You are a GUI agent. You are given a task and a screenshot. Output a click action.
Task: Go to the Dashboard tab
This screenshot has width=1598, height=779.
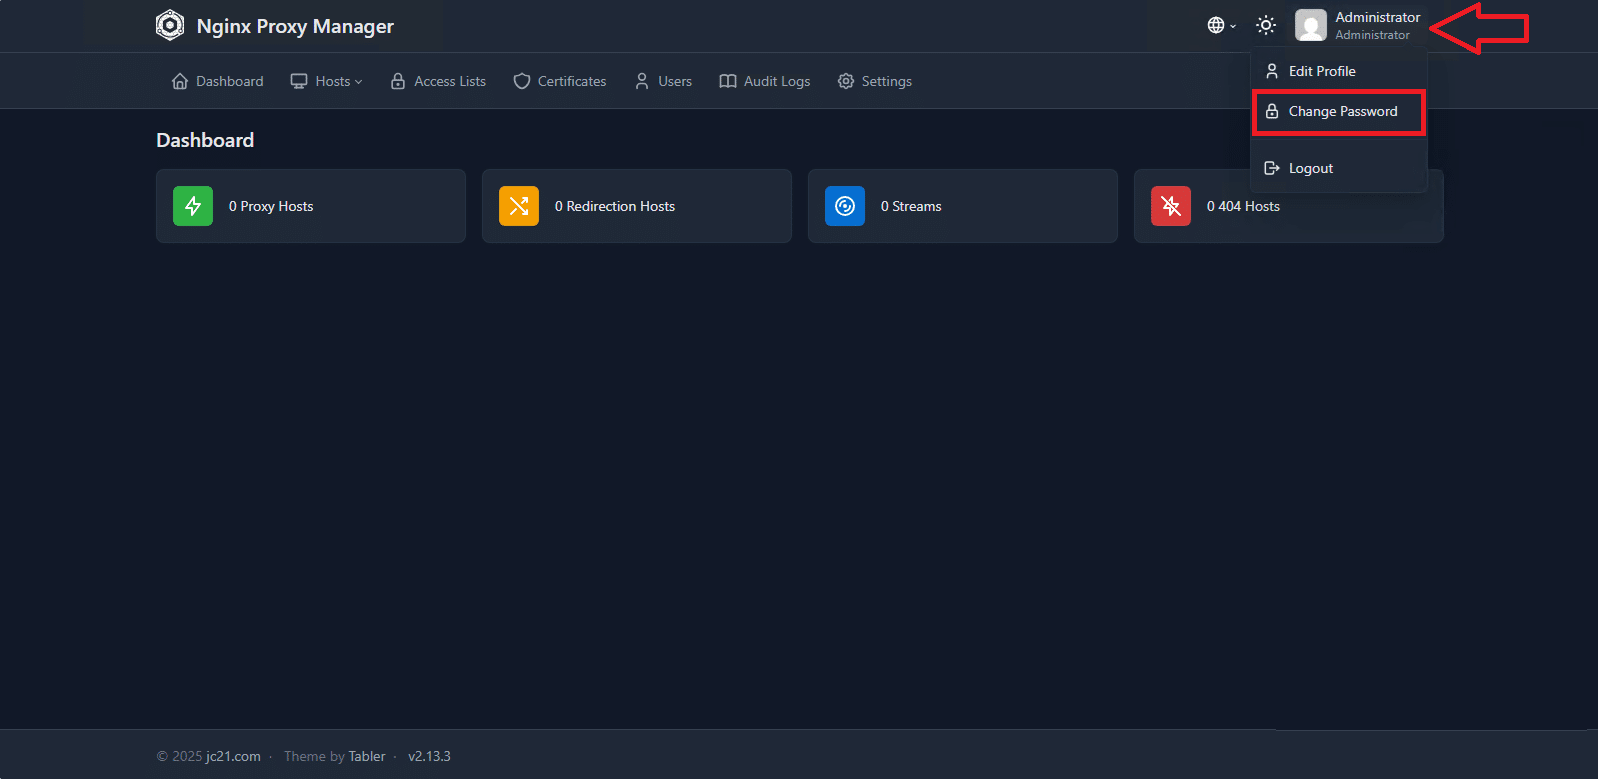coord(218,81)
